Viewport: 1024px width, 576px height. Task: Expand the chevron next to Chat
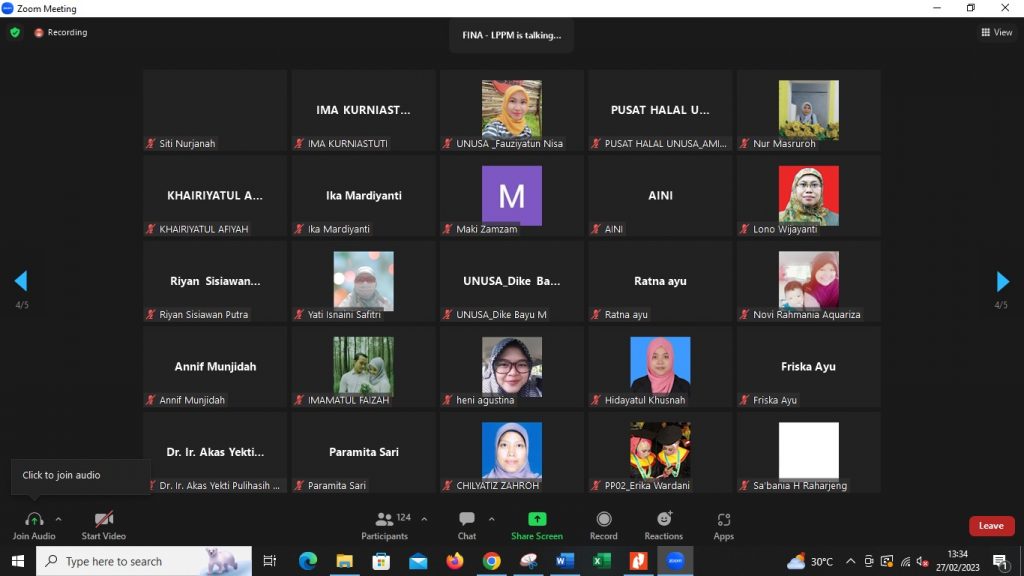491,519
